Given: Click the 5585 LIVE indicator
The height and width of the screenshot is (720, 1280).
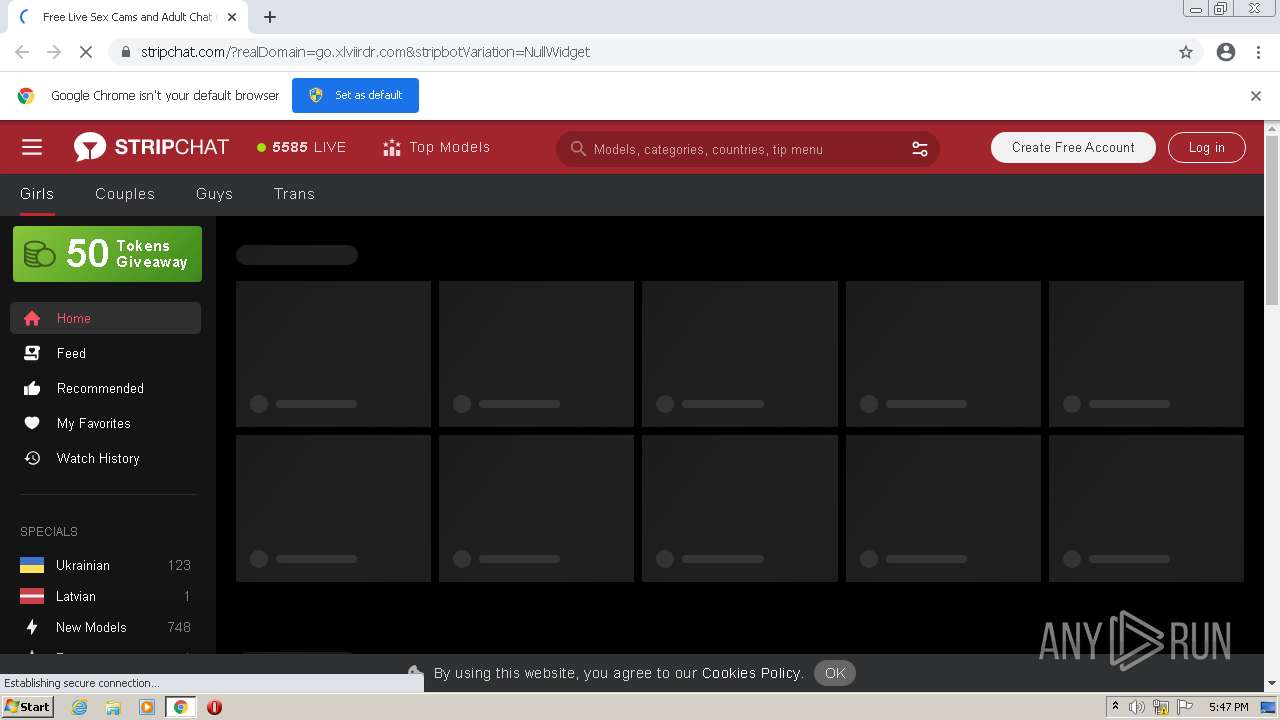Looking at the screenshot, I should coord(301,147).
